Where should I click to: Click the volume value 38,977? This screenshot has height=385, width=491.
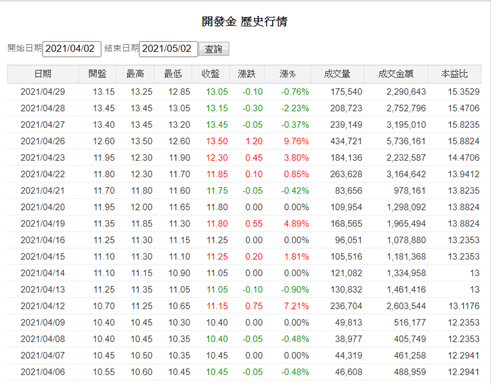(x=348, y=339)
